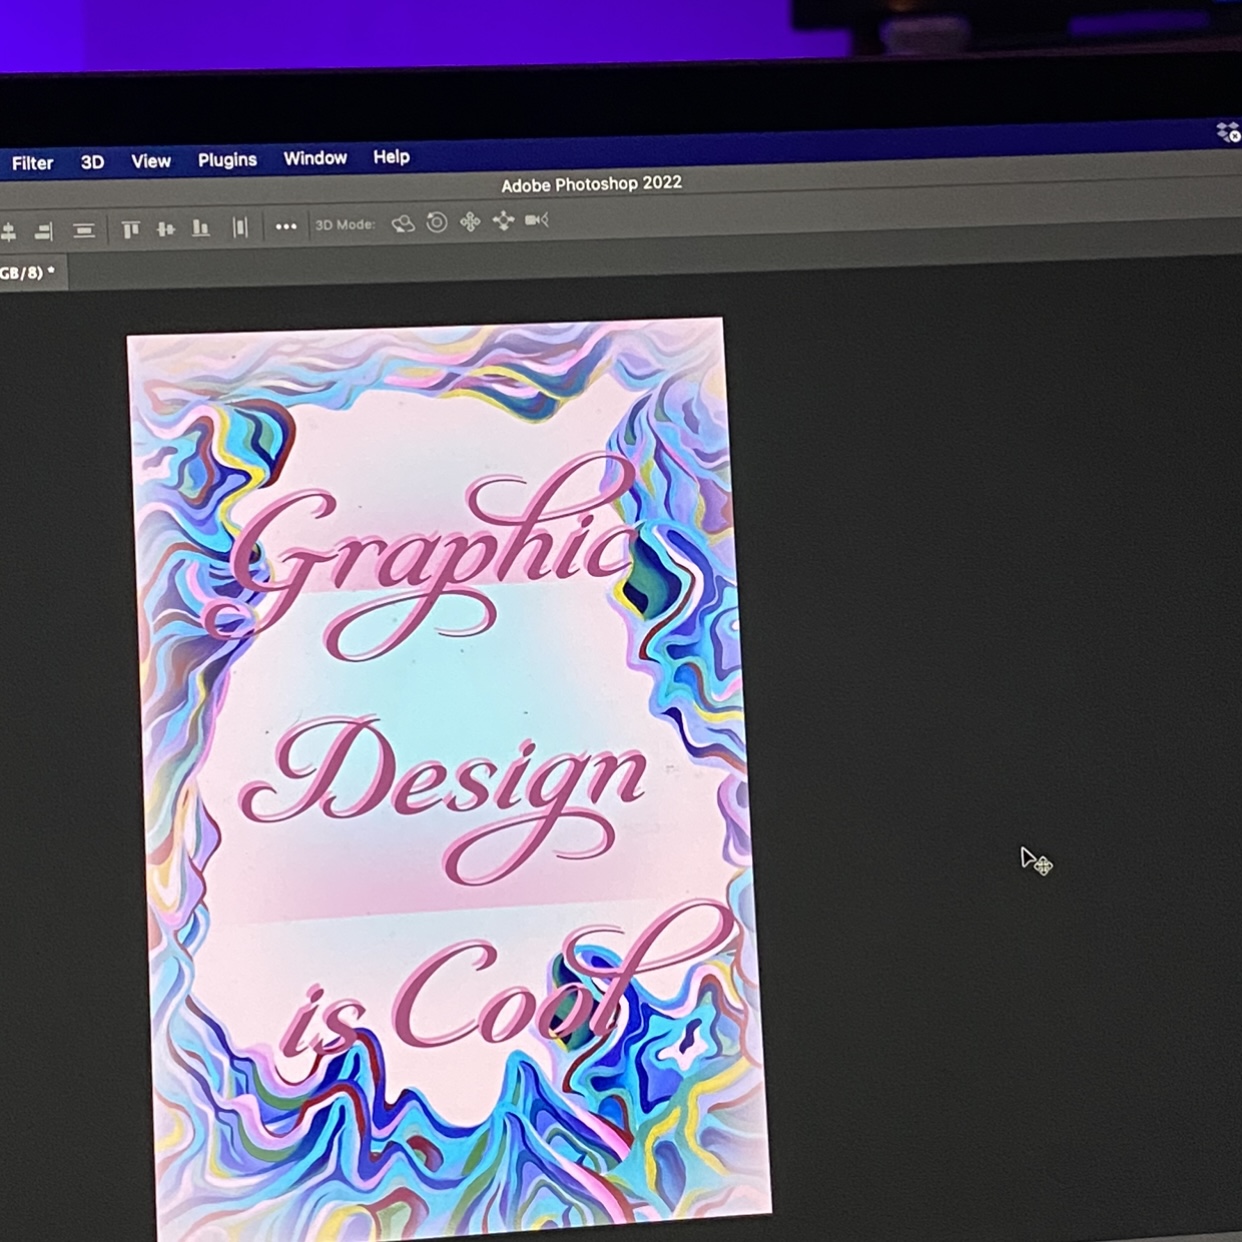Viewport: 1242px width, 1242px height.
Task: Open the View menu
Action: click(151, 161)
